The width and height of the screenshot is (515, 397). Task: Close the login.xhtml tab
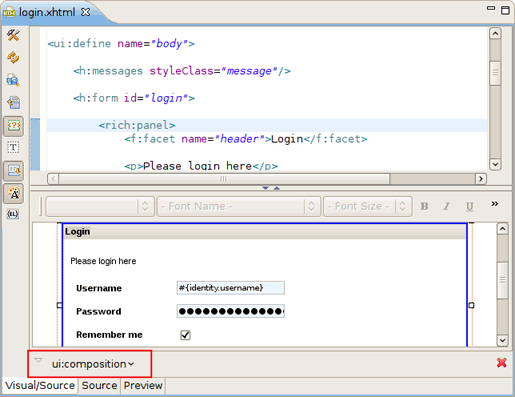(x=86, y=12)
